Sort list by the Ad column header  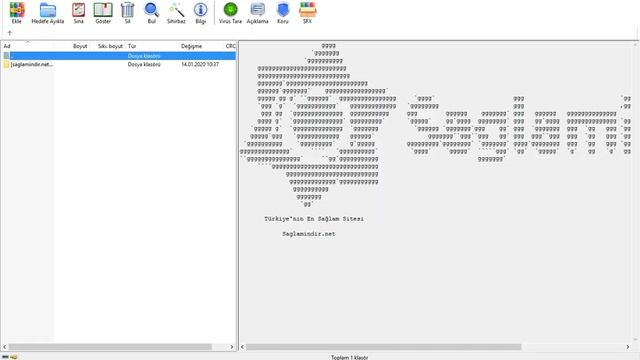tap(7, 46)
